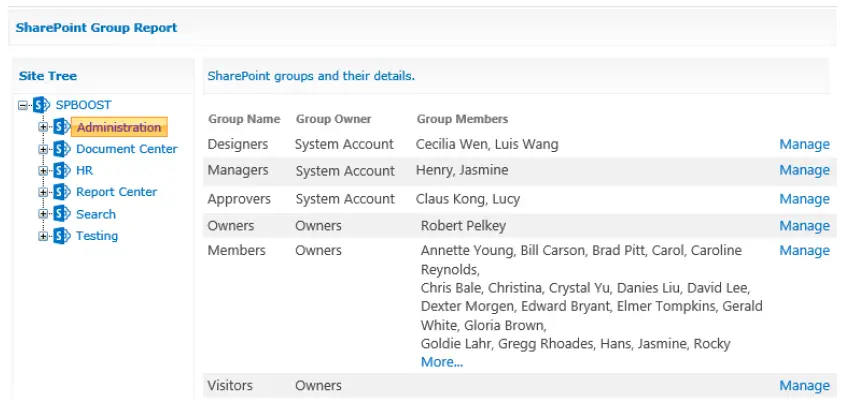Click the site icon next to Search
Viewport: 841px width, 402px height.
62,214
